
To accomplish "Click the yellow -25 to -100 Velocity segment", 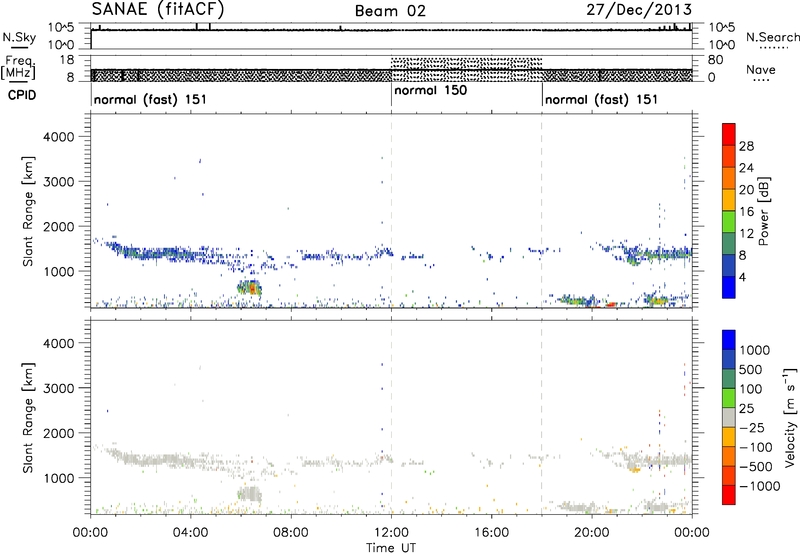I will 729,437.
